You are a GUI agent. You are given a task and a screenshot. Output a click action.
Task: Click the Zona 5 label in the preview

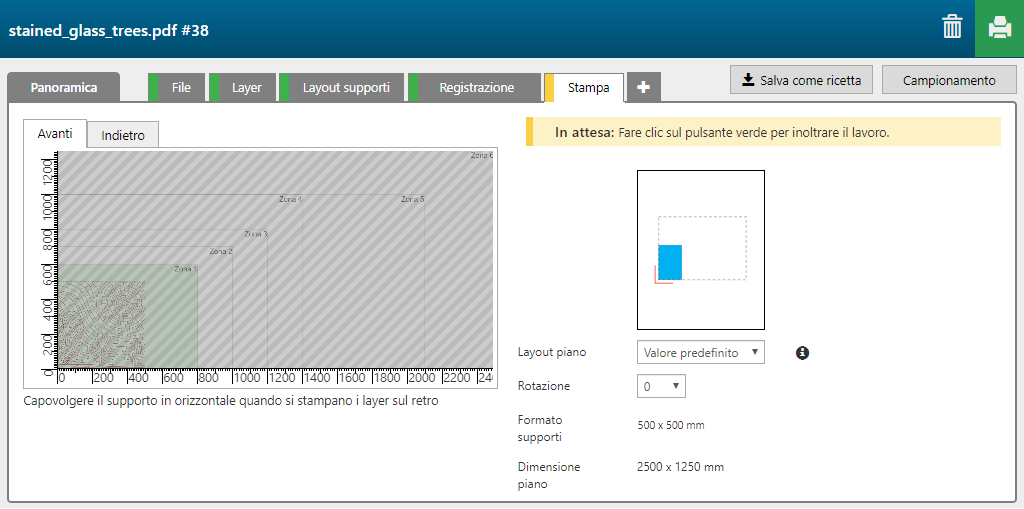pyautogui.click(x=412, y=200)
